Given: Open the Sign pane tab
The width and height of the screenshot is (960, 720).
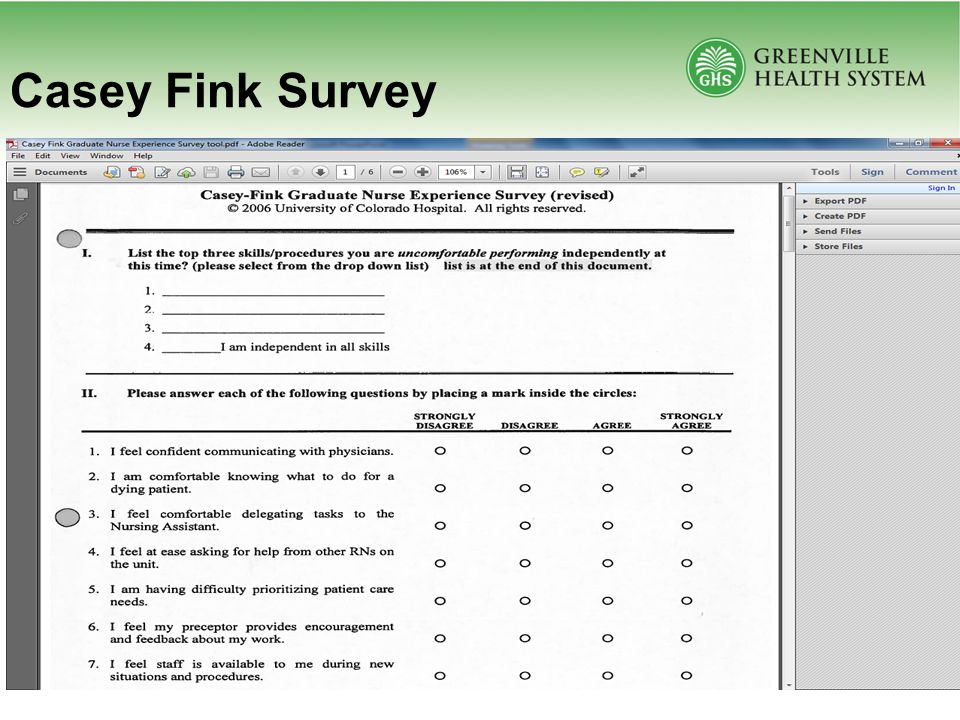Looking at the screenshot, I should (x=872, y=172).
